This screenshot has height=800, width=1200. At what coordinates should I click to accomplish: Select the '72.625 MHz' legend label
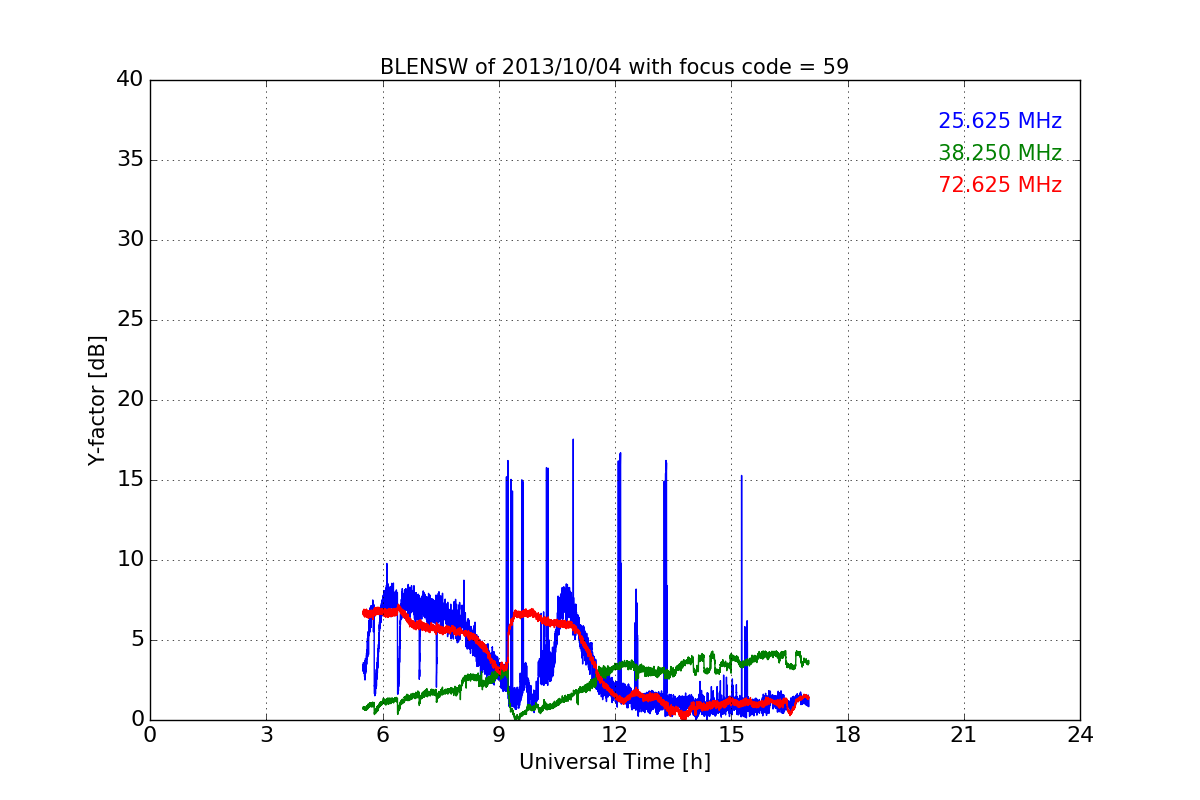pos(1000,185)
